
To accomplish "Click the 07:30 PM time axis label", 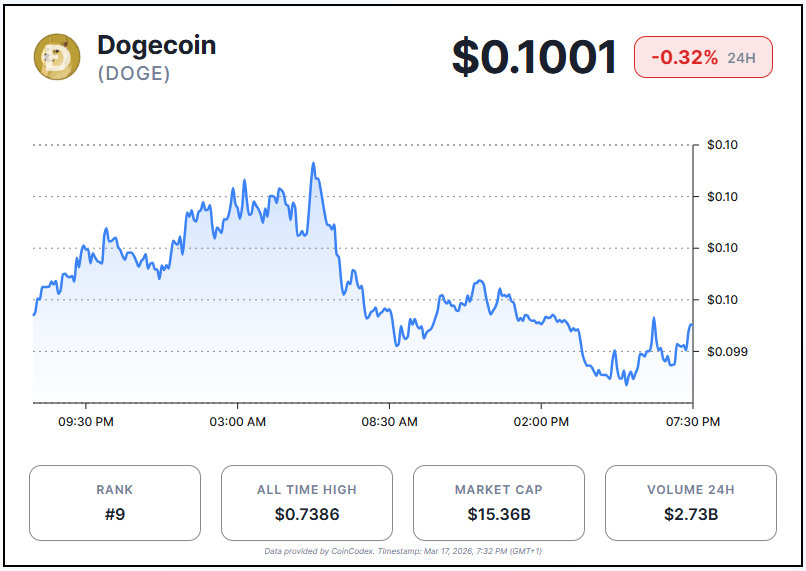I will (x=693, y=422).
